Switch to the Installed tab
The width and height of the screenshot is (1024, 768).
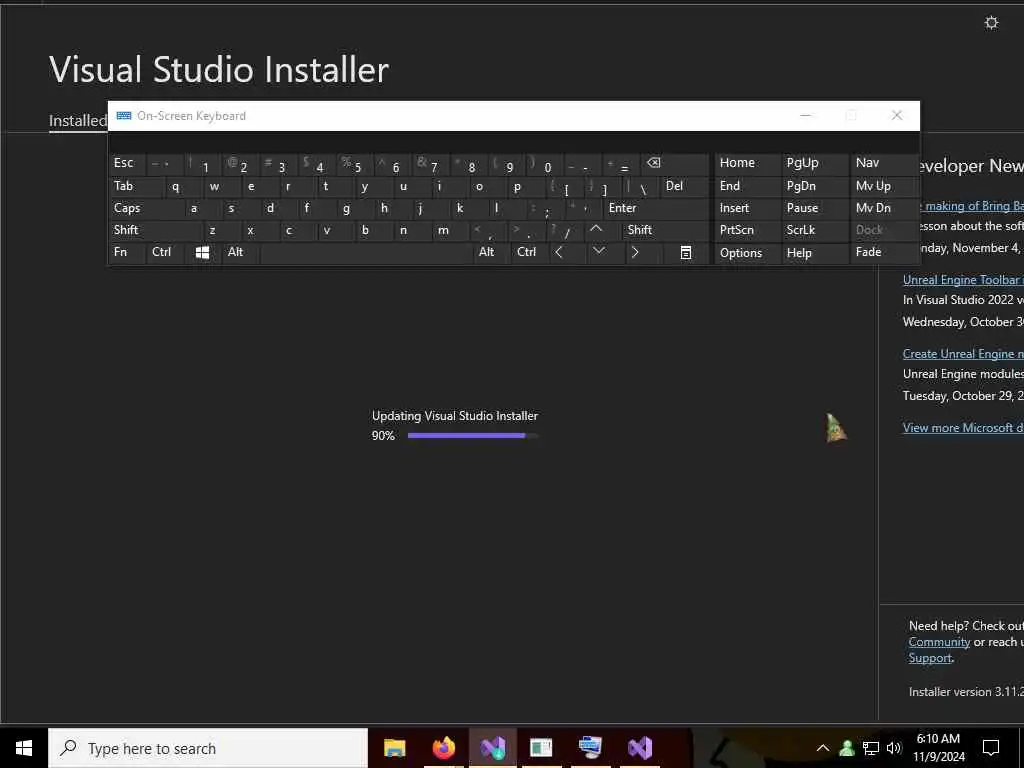click(78, 121)
